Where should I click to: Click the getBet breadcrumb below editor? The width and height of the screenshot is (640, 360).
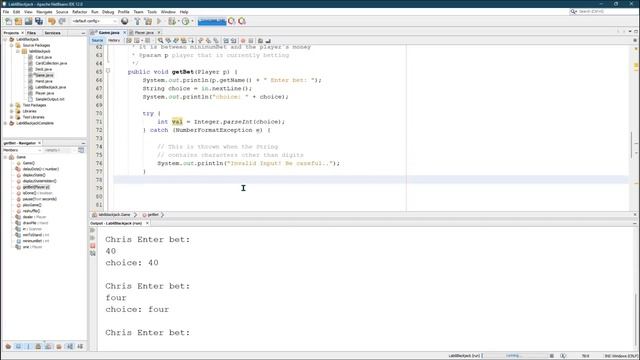click(153, 215)
